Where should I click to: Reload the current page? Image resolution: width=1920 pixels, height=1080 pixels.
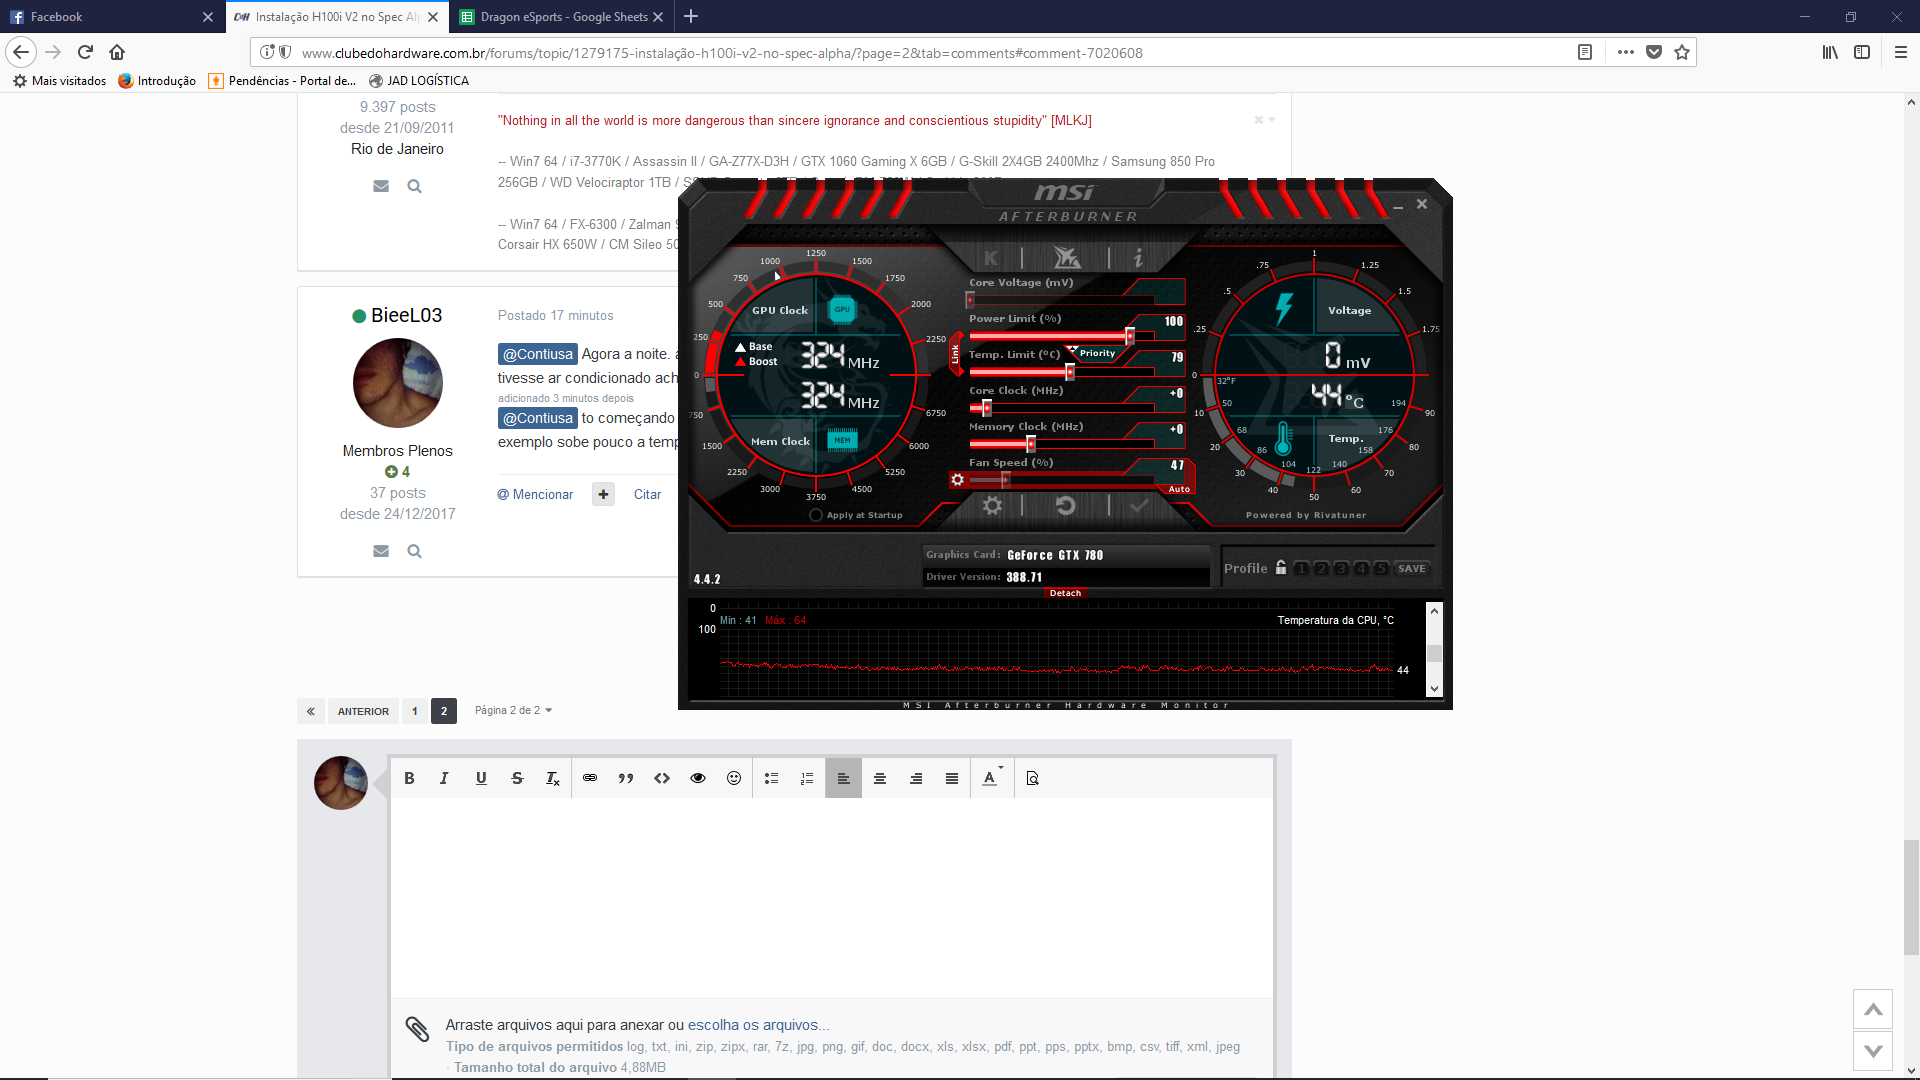click(85, 52)
